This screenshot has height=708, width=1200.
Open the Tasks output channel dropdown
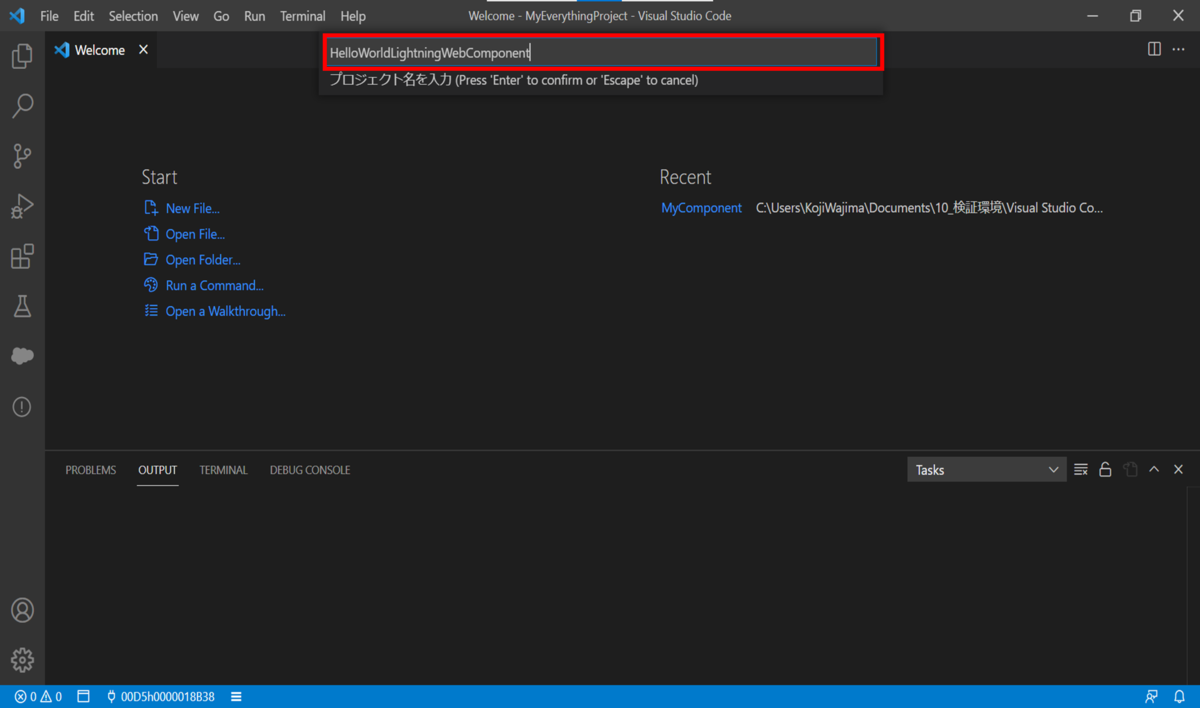[x=986, y=470]
